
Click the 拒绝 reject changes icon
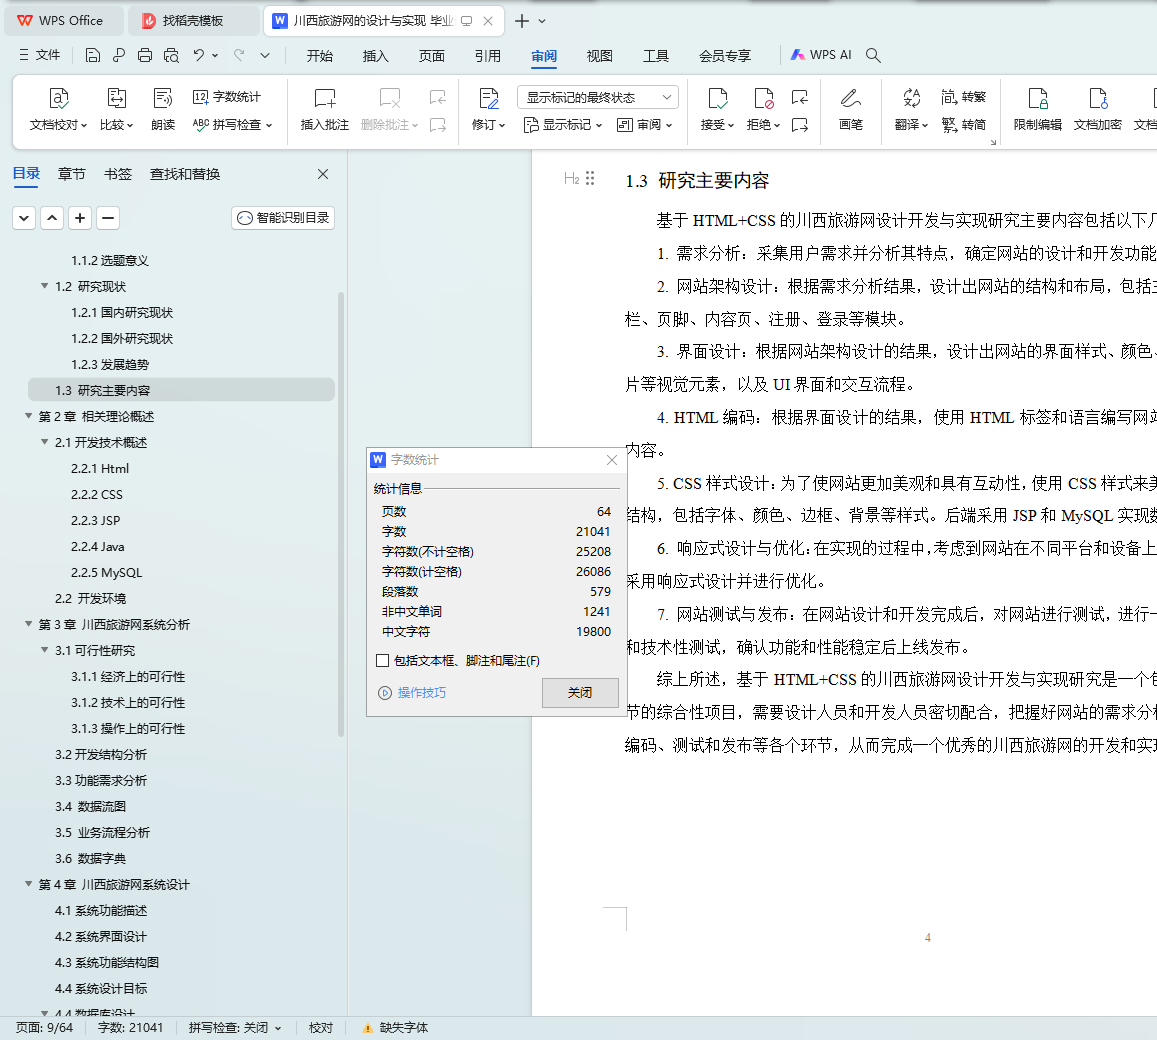pos(763,98)
